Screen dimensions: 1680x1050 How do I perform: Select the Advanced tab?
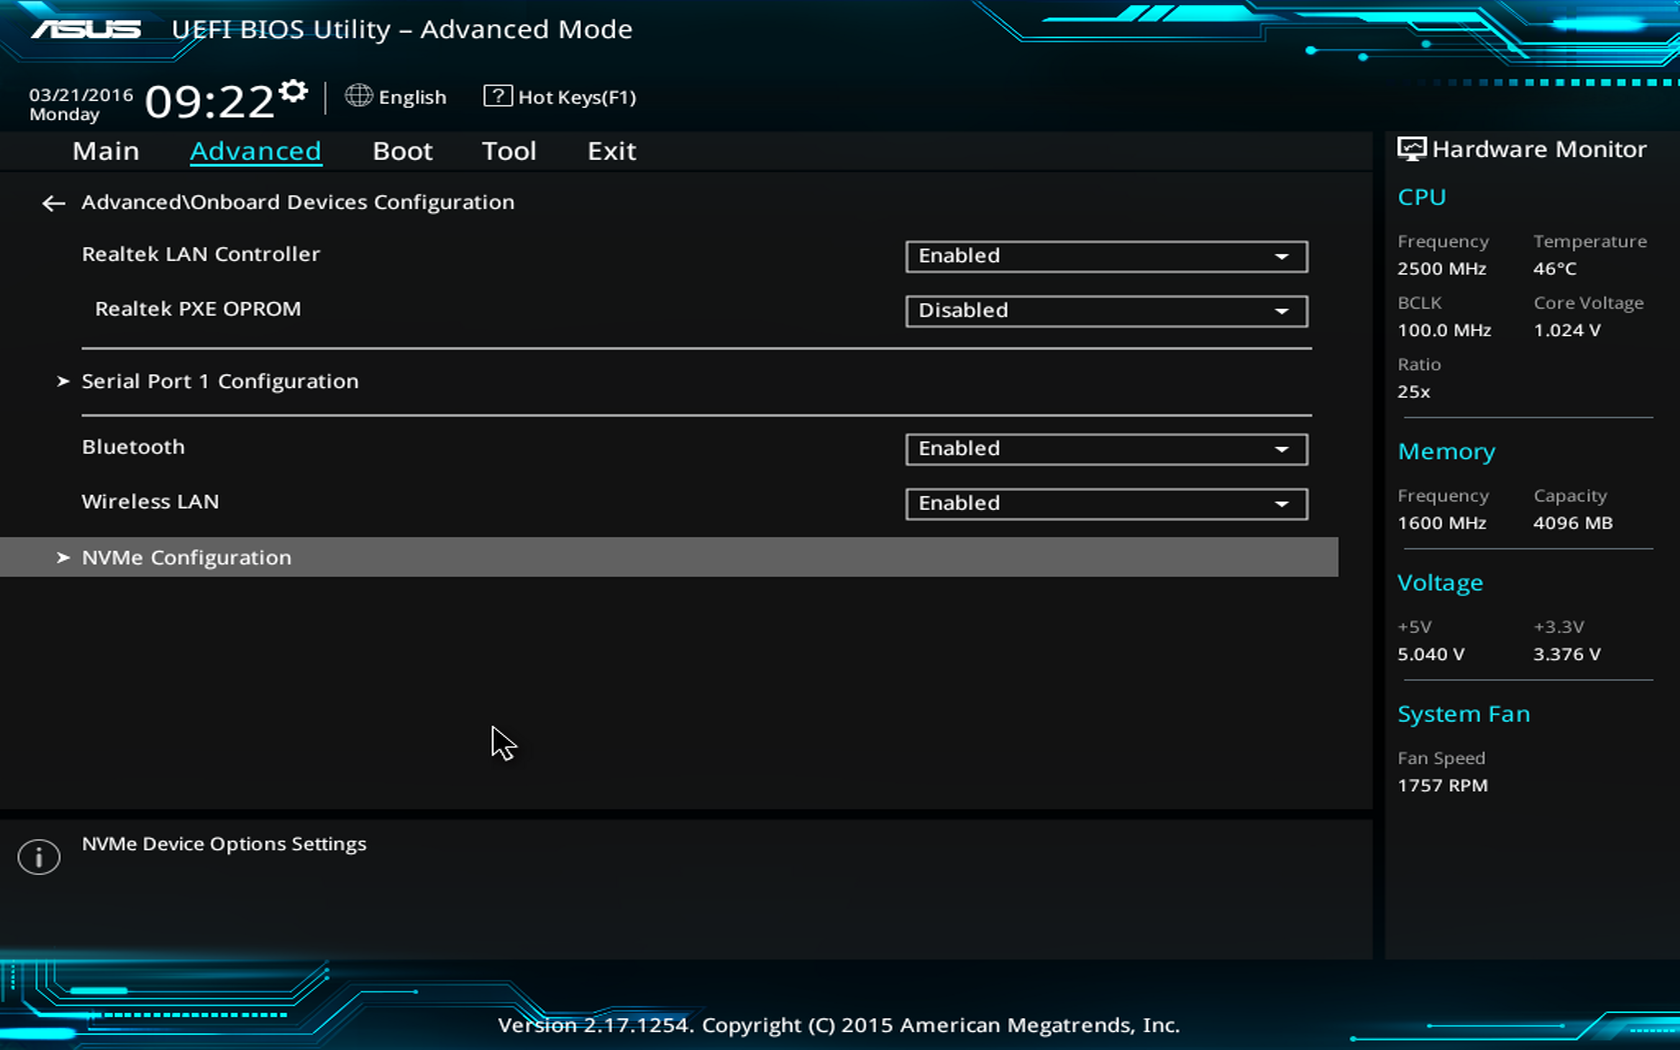(256, 151)
